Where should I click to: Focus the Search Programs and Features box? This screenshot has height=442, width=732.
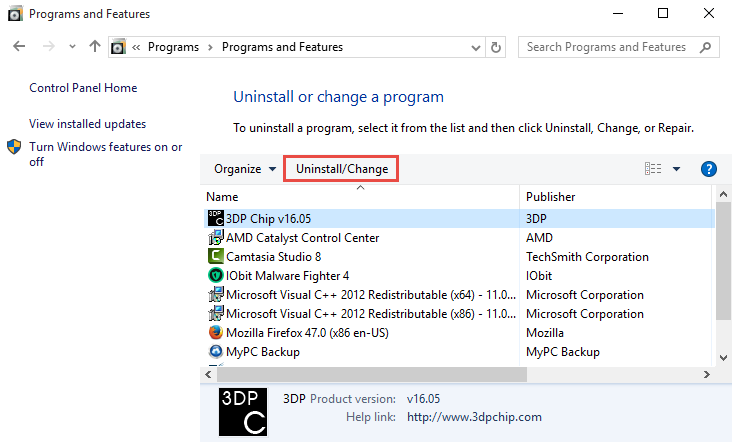click(619, 47)
